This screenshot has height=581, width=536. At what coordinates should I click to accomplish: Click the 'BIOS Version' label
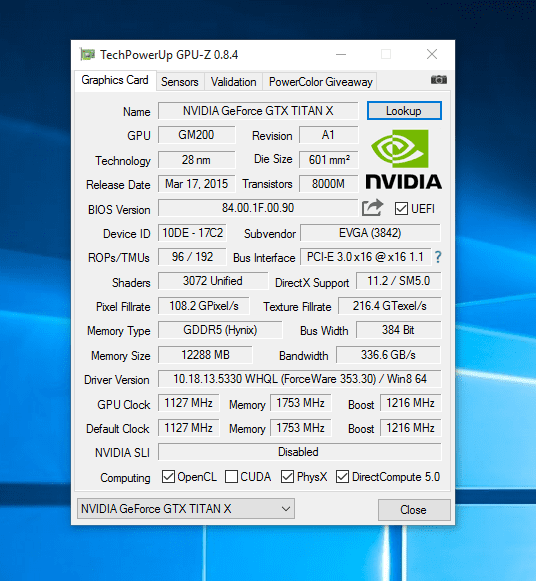[x=119, y=210]
